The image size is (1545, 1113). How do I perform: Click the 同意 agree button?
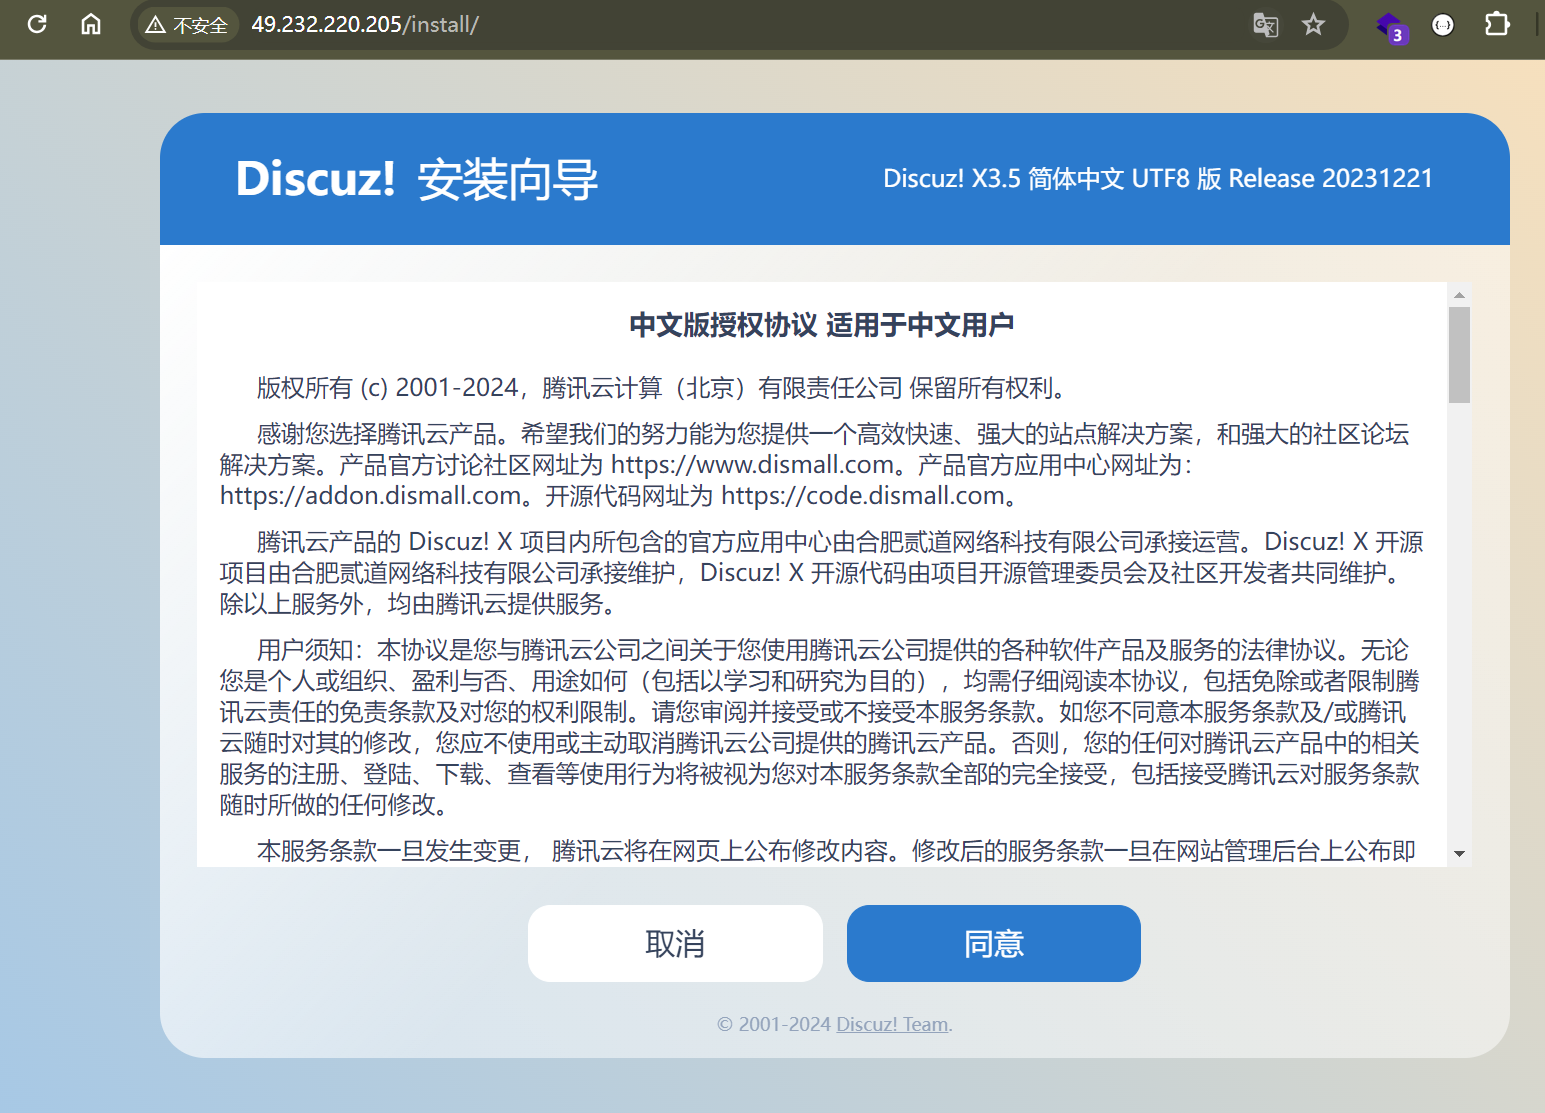994,944
